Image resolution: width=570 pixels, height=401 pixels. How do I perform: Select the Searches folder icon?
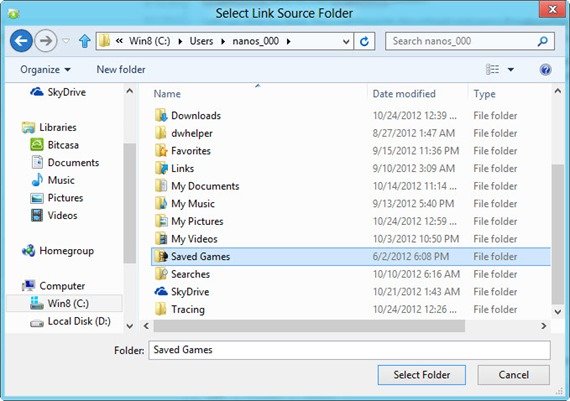point(161,274)
